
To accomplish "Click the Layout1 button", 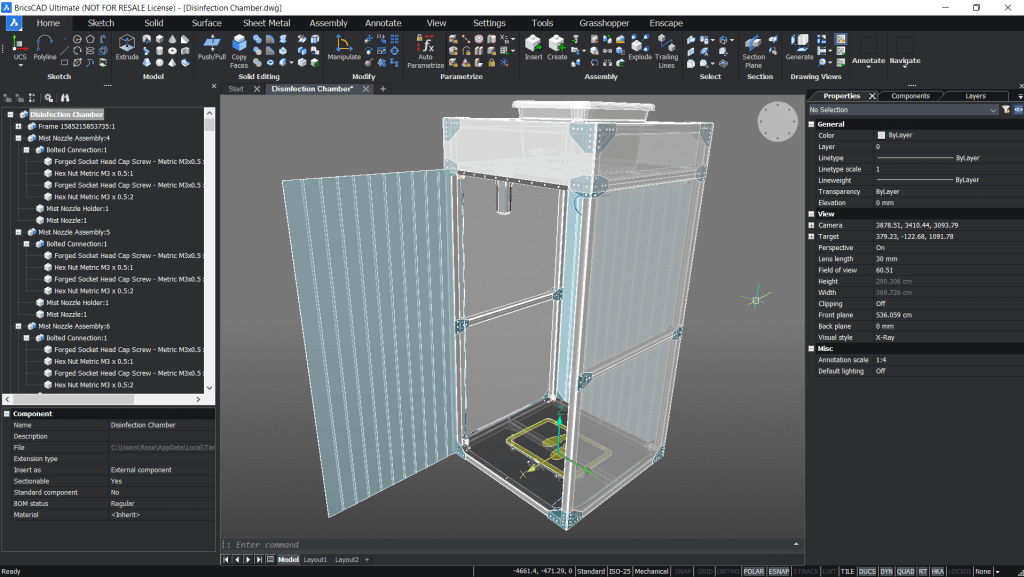I will click(x=315, y=559).
